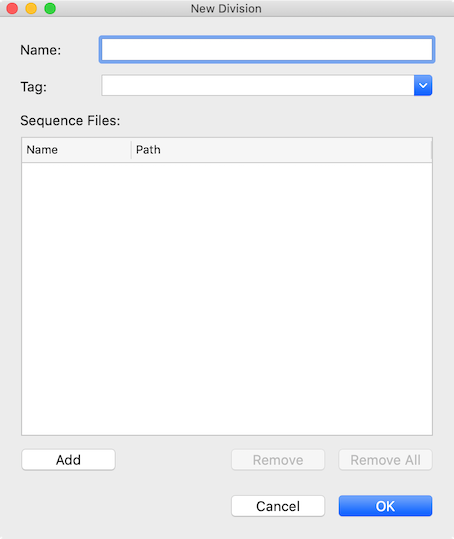Click the empty Sequence Files list area
This screenshot has height=539, width=454.
(x=227, y=298)
